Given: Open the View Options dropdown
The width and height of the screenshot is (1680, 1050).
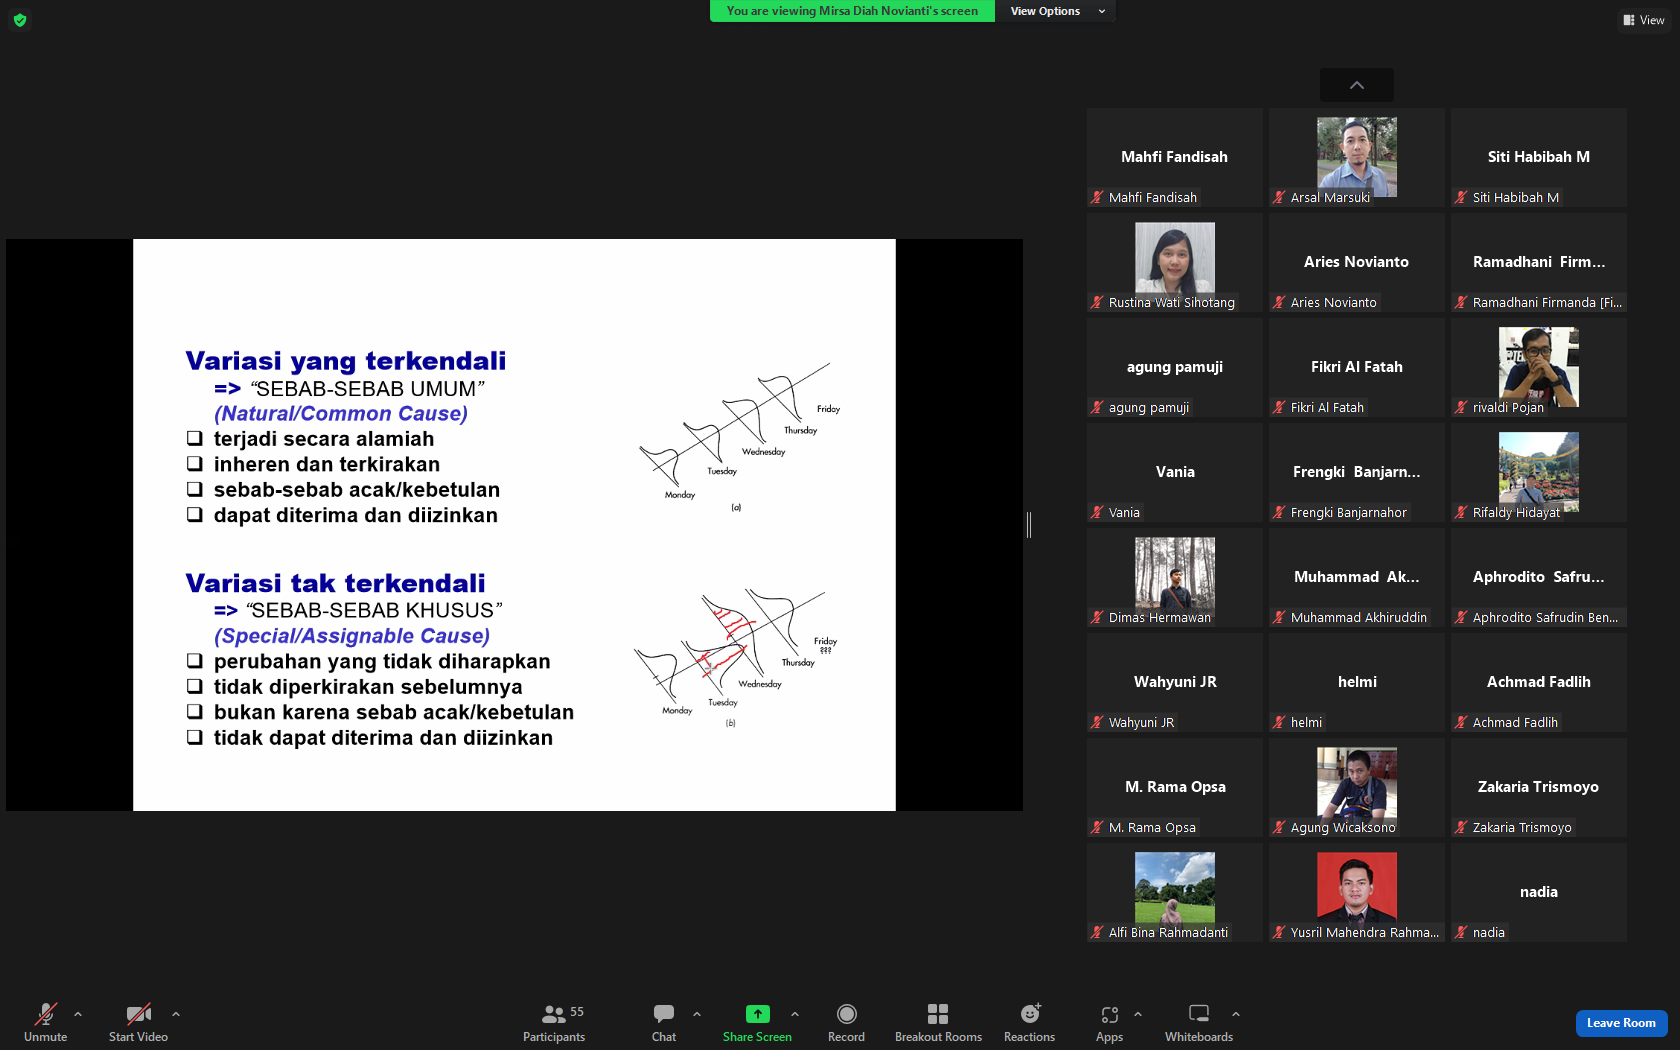Looking at the screenshot, I should point(1057,11).
